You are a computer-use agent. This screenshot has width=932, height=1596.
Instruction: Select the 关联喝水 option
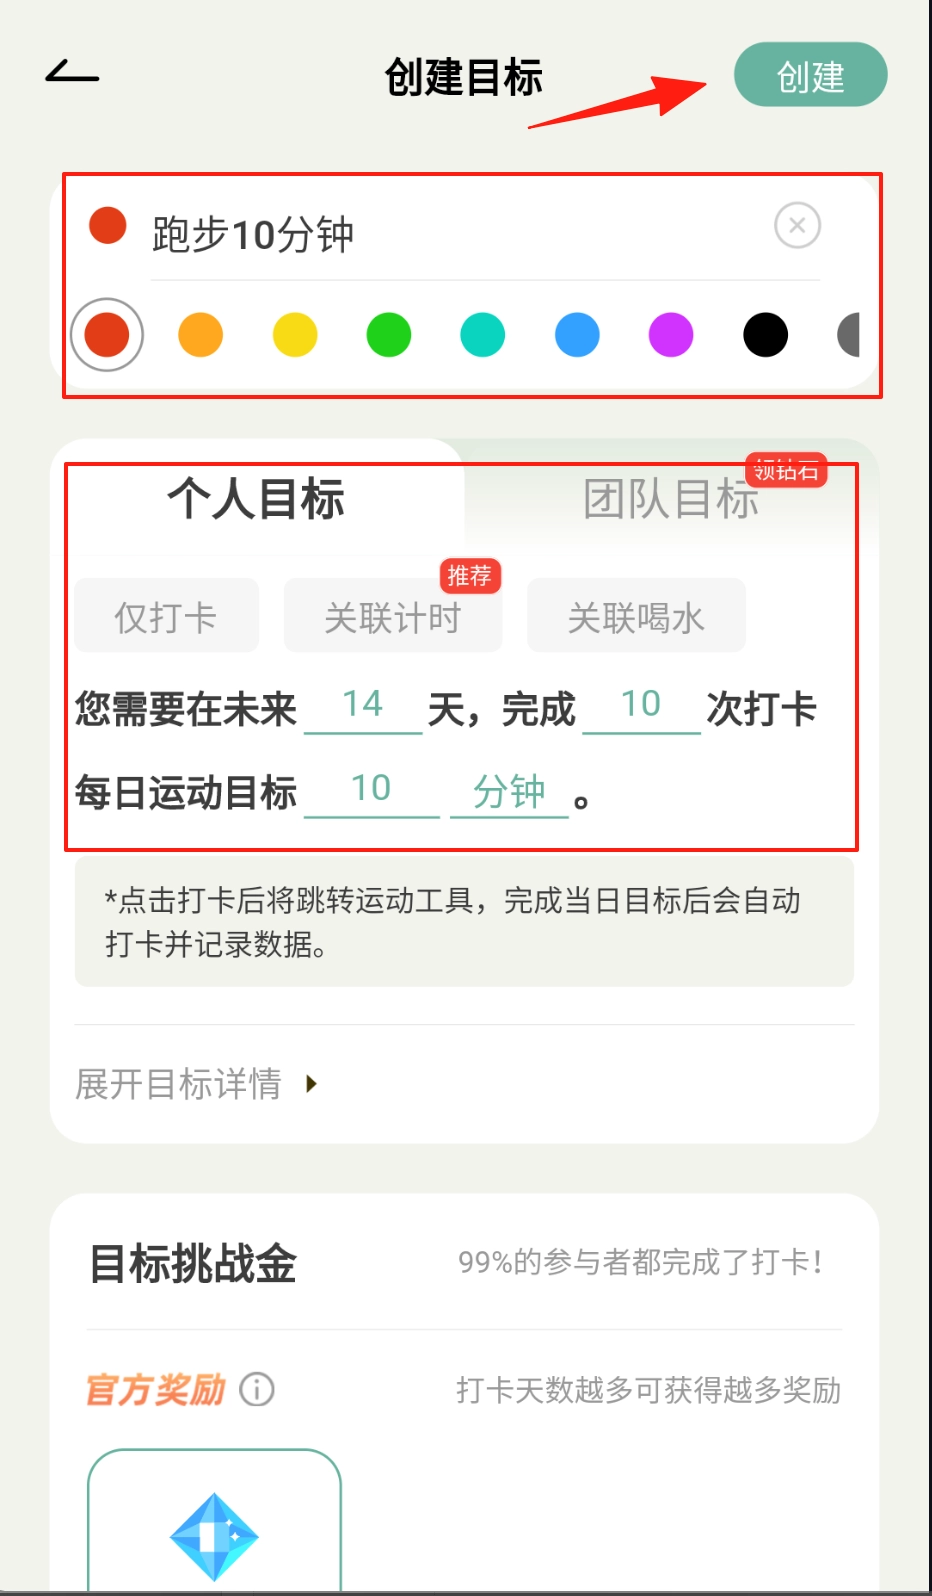pyautogui.click(x=636, y=616)
